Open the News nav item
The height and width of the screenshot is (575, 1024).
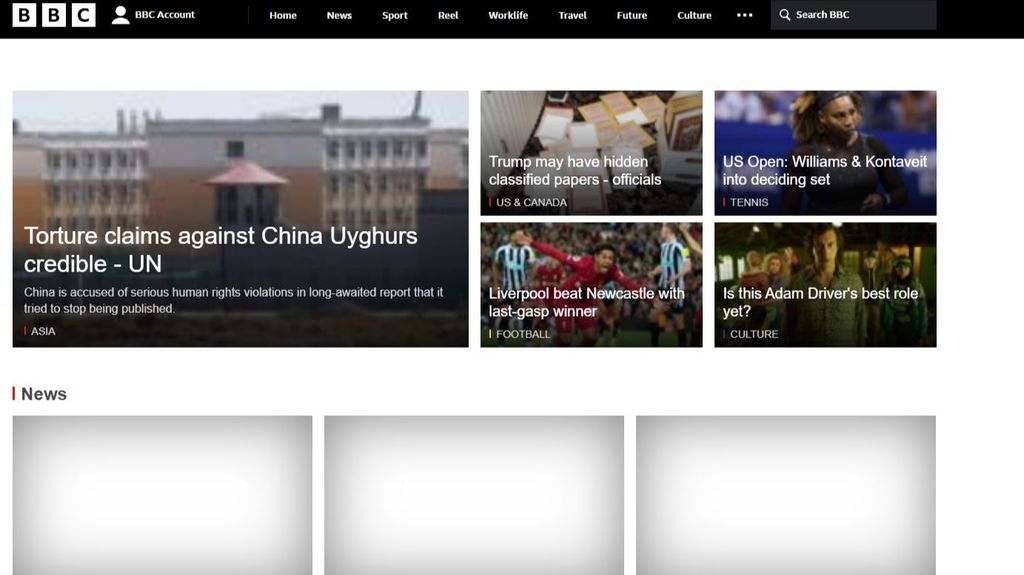click(339, 15)
